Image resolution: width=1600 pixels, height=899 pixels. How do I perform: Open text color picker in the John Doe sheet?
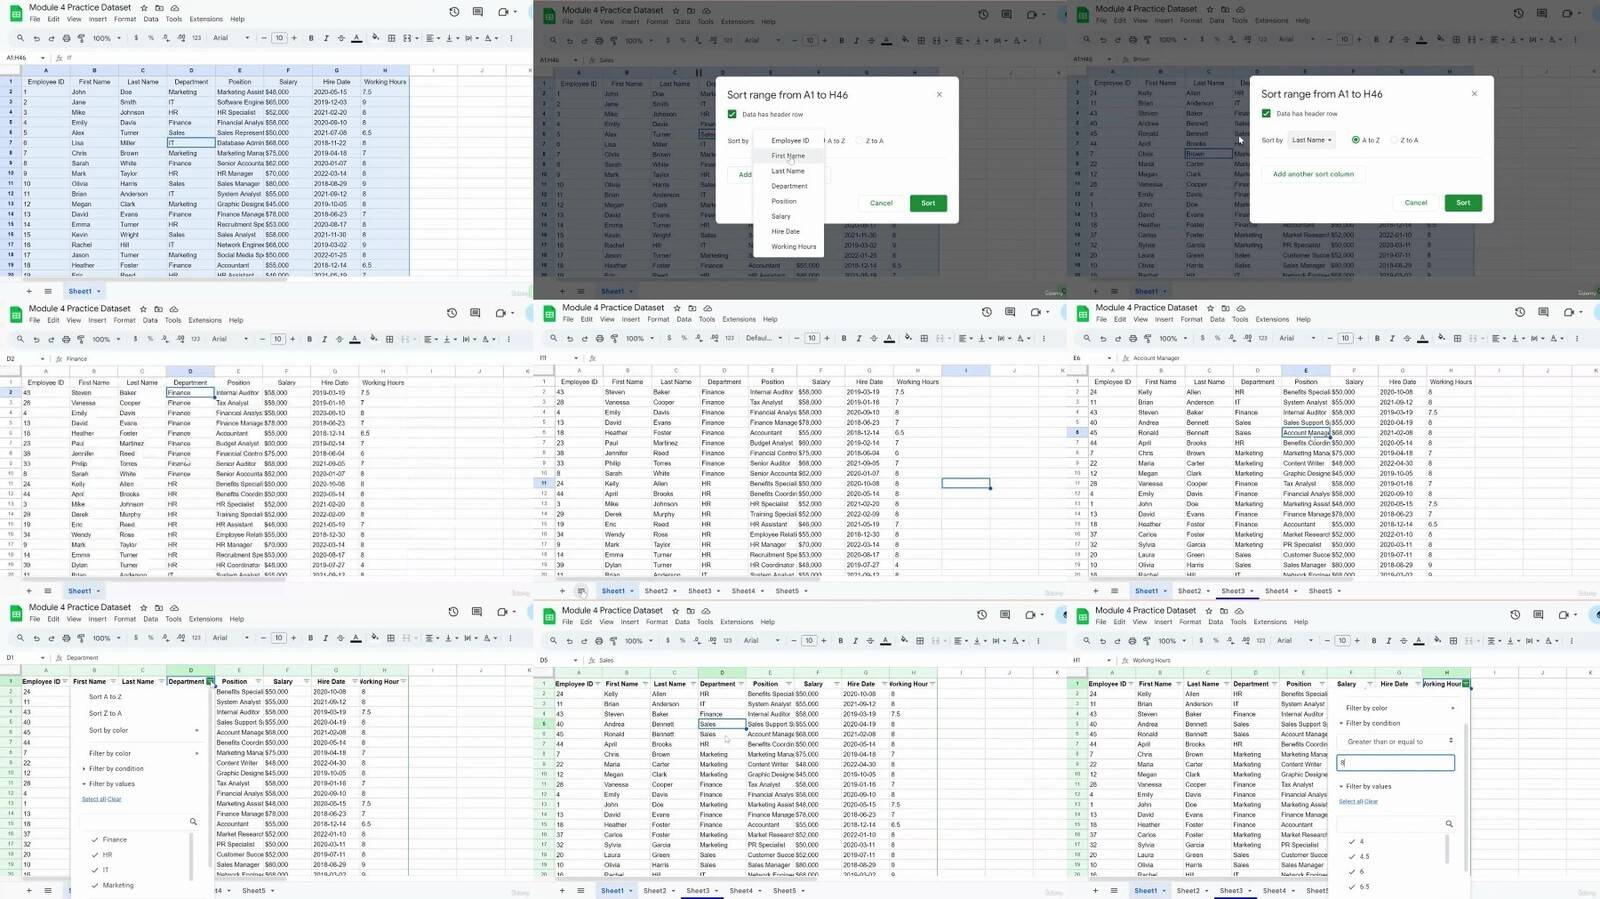coord(356,38)
